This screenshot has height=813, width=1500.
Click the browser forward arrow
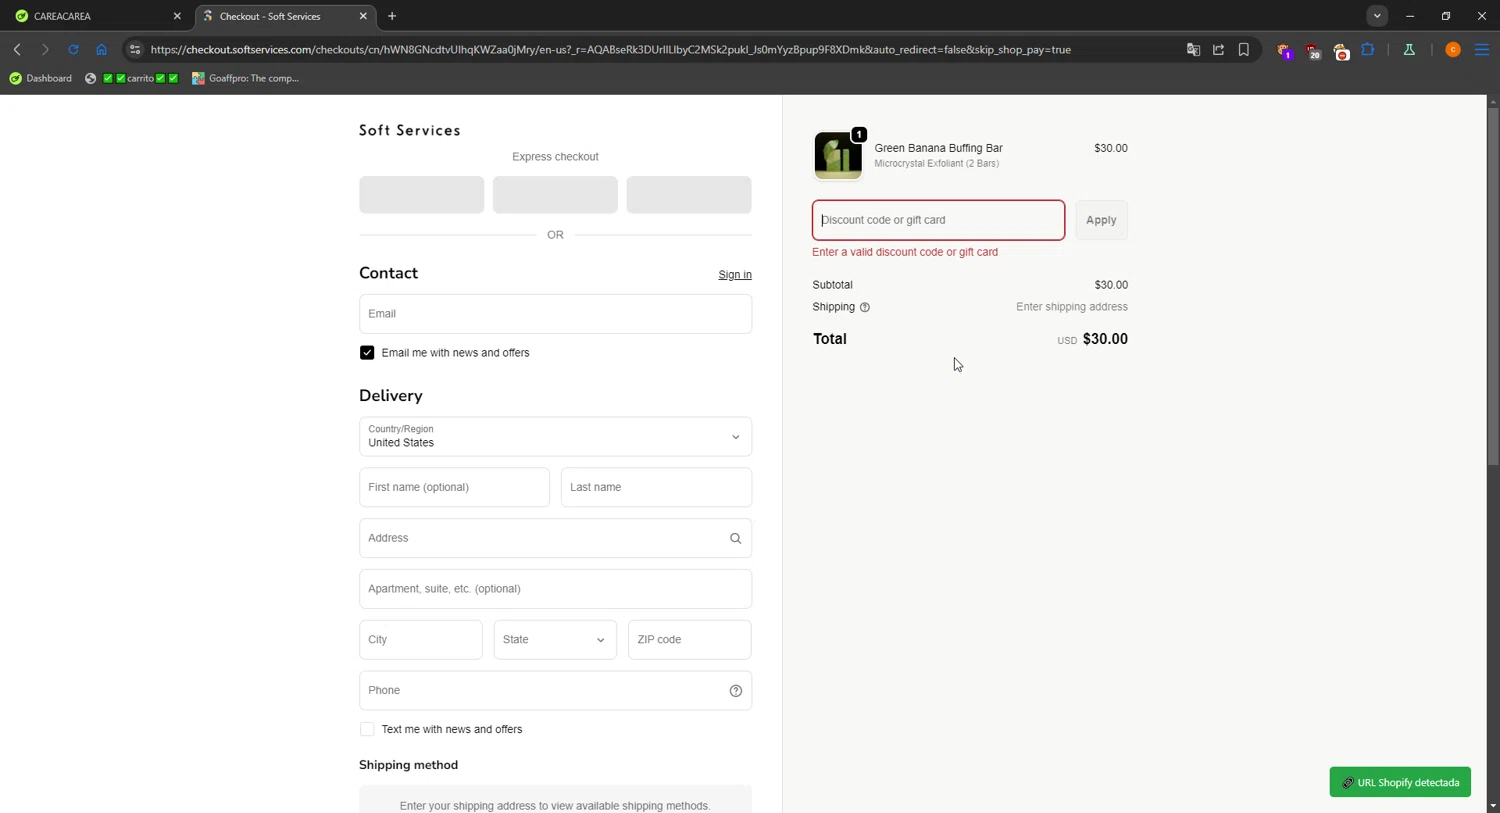coord(45,49)
